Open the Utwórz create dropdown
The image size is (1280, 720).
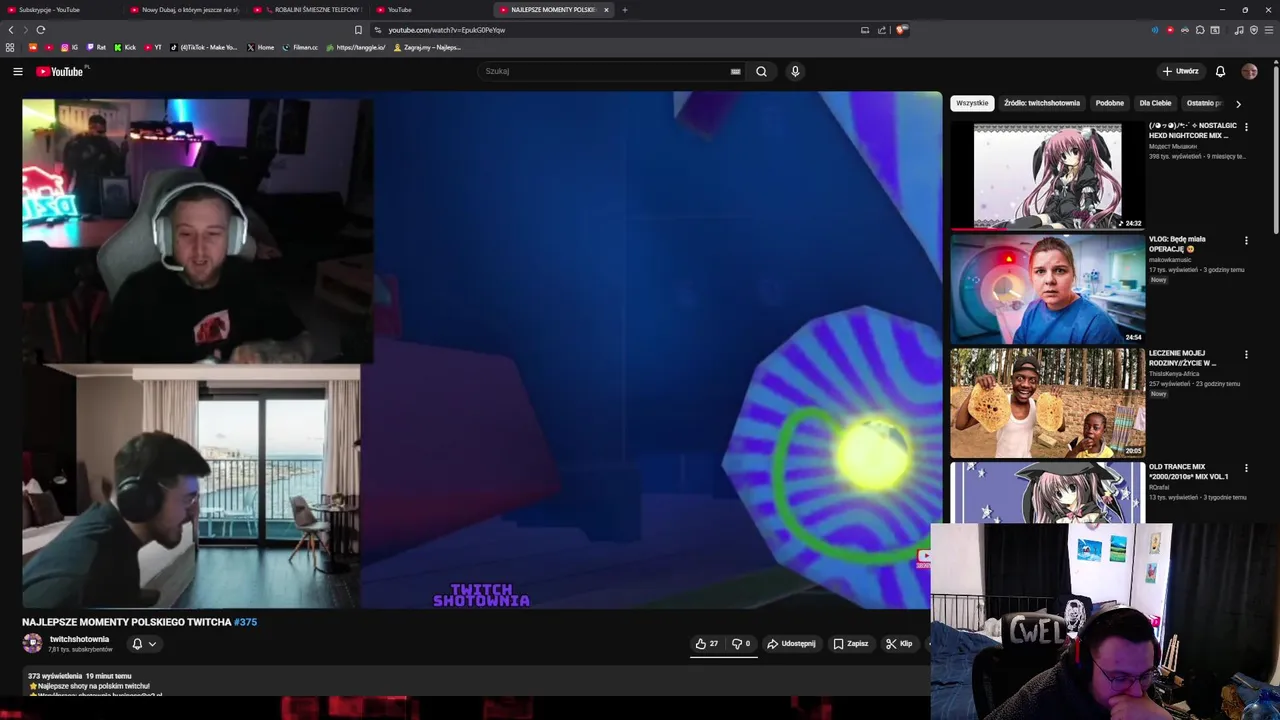point(1180,71)
